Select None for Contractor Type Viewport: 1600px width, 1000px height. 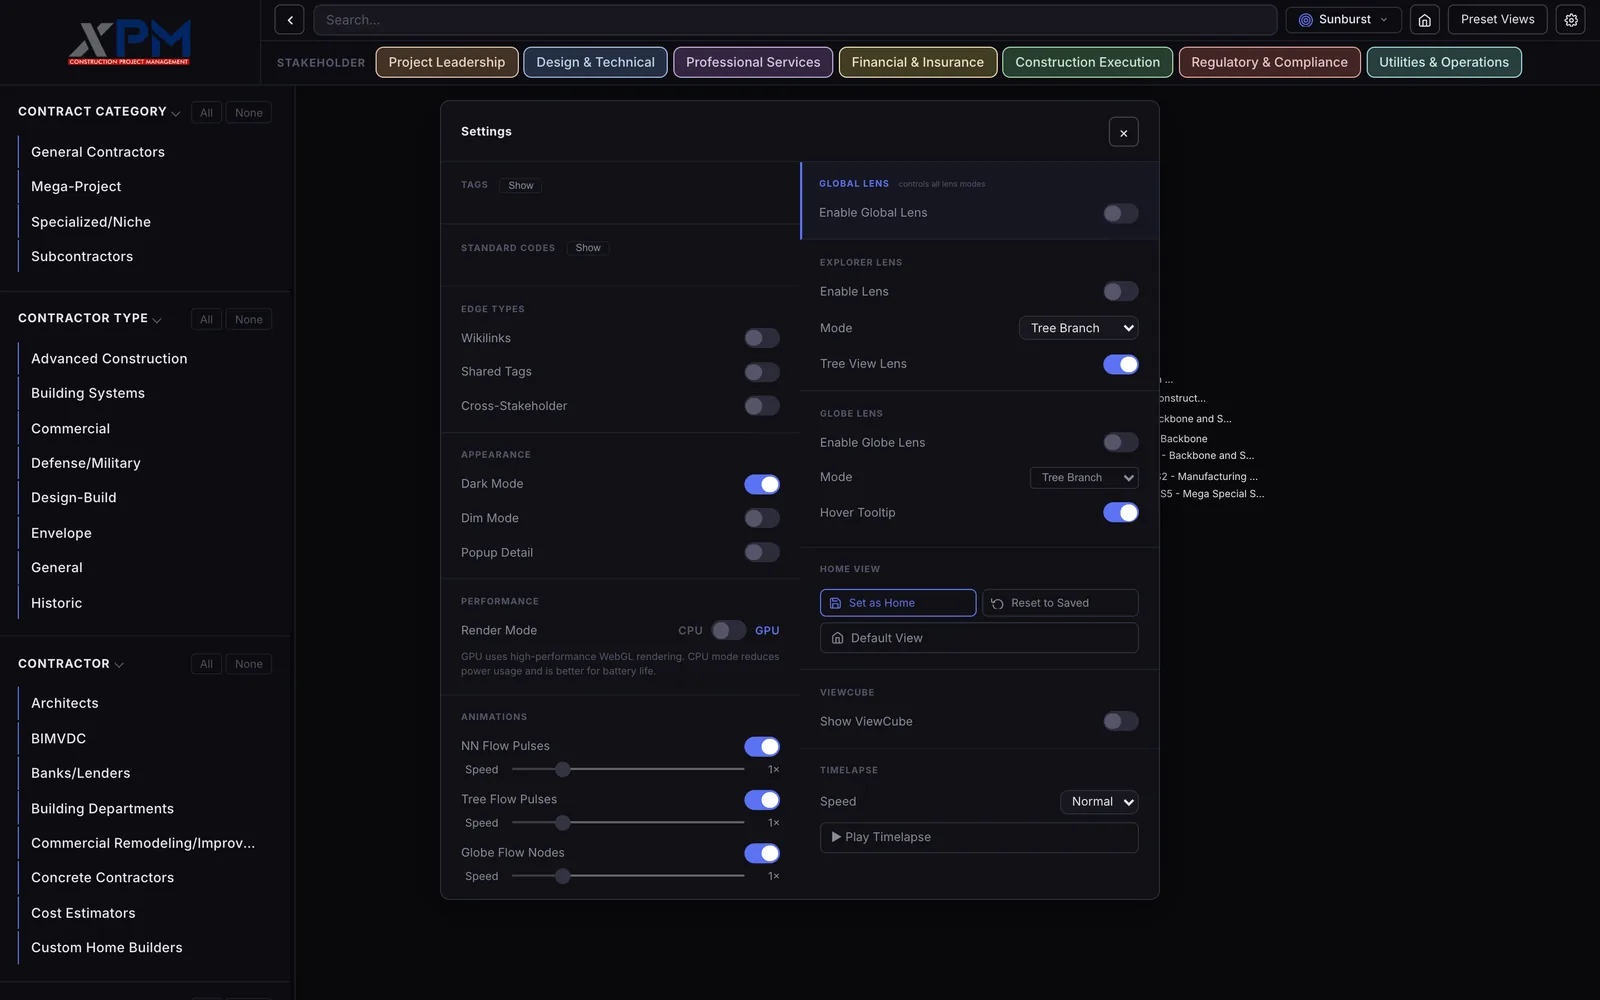tap(249, 320)
